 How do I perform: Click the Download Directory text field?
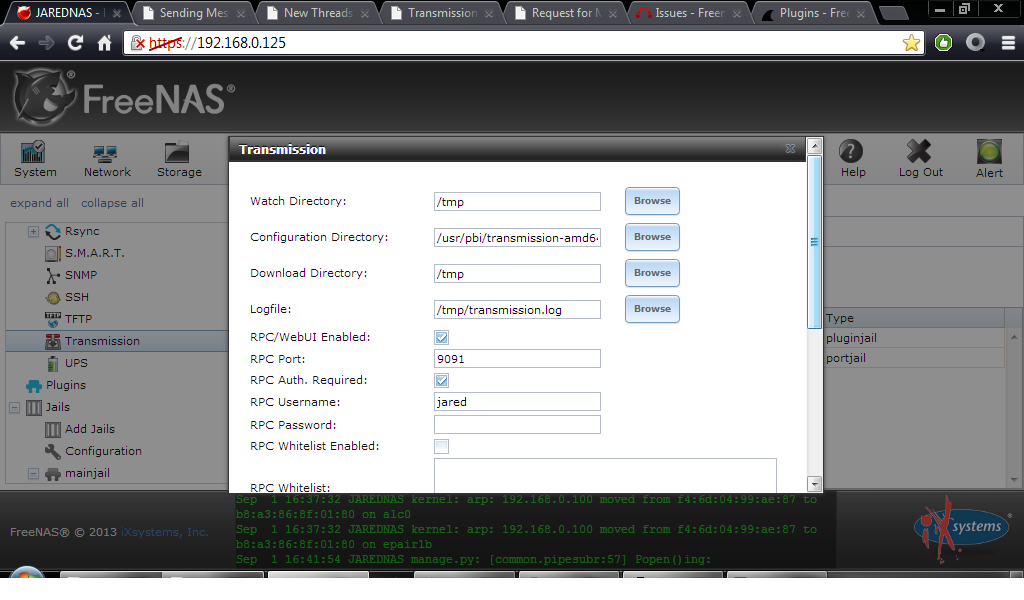(517, 274)
